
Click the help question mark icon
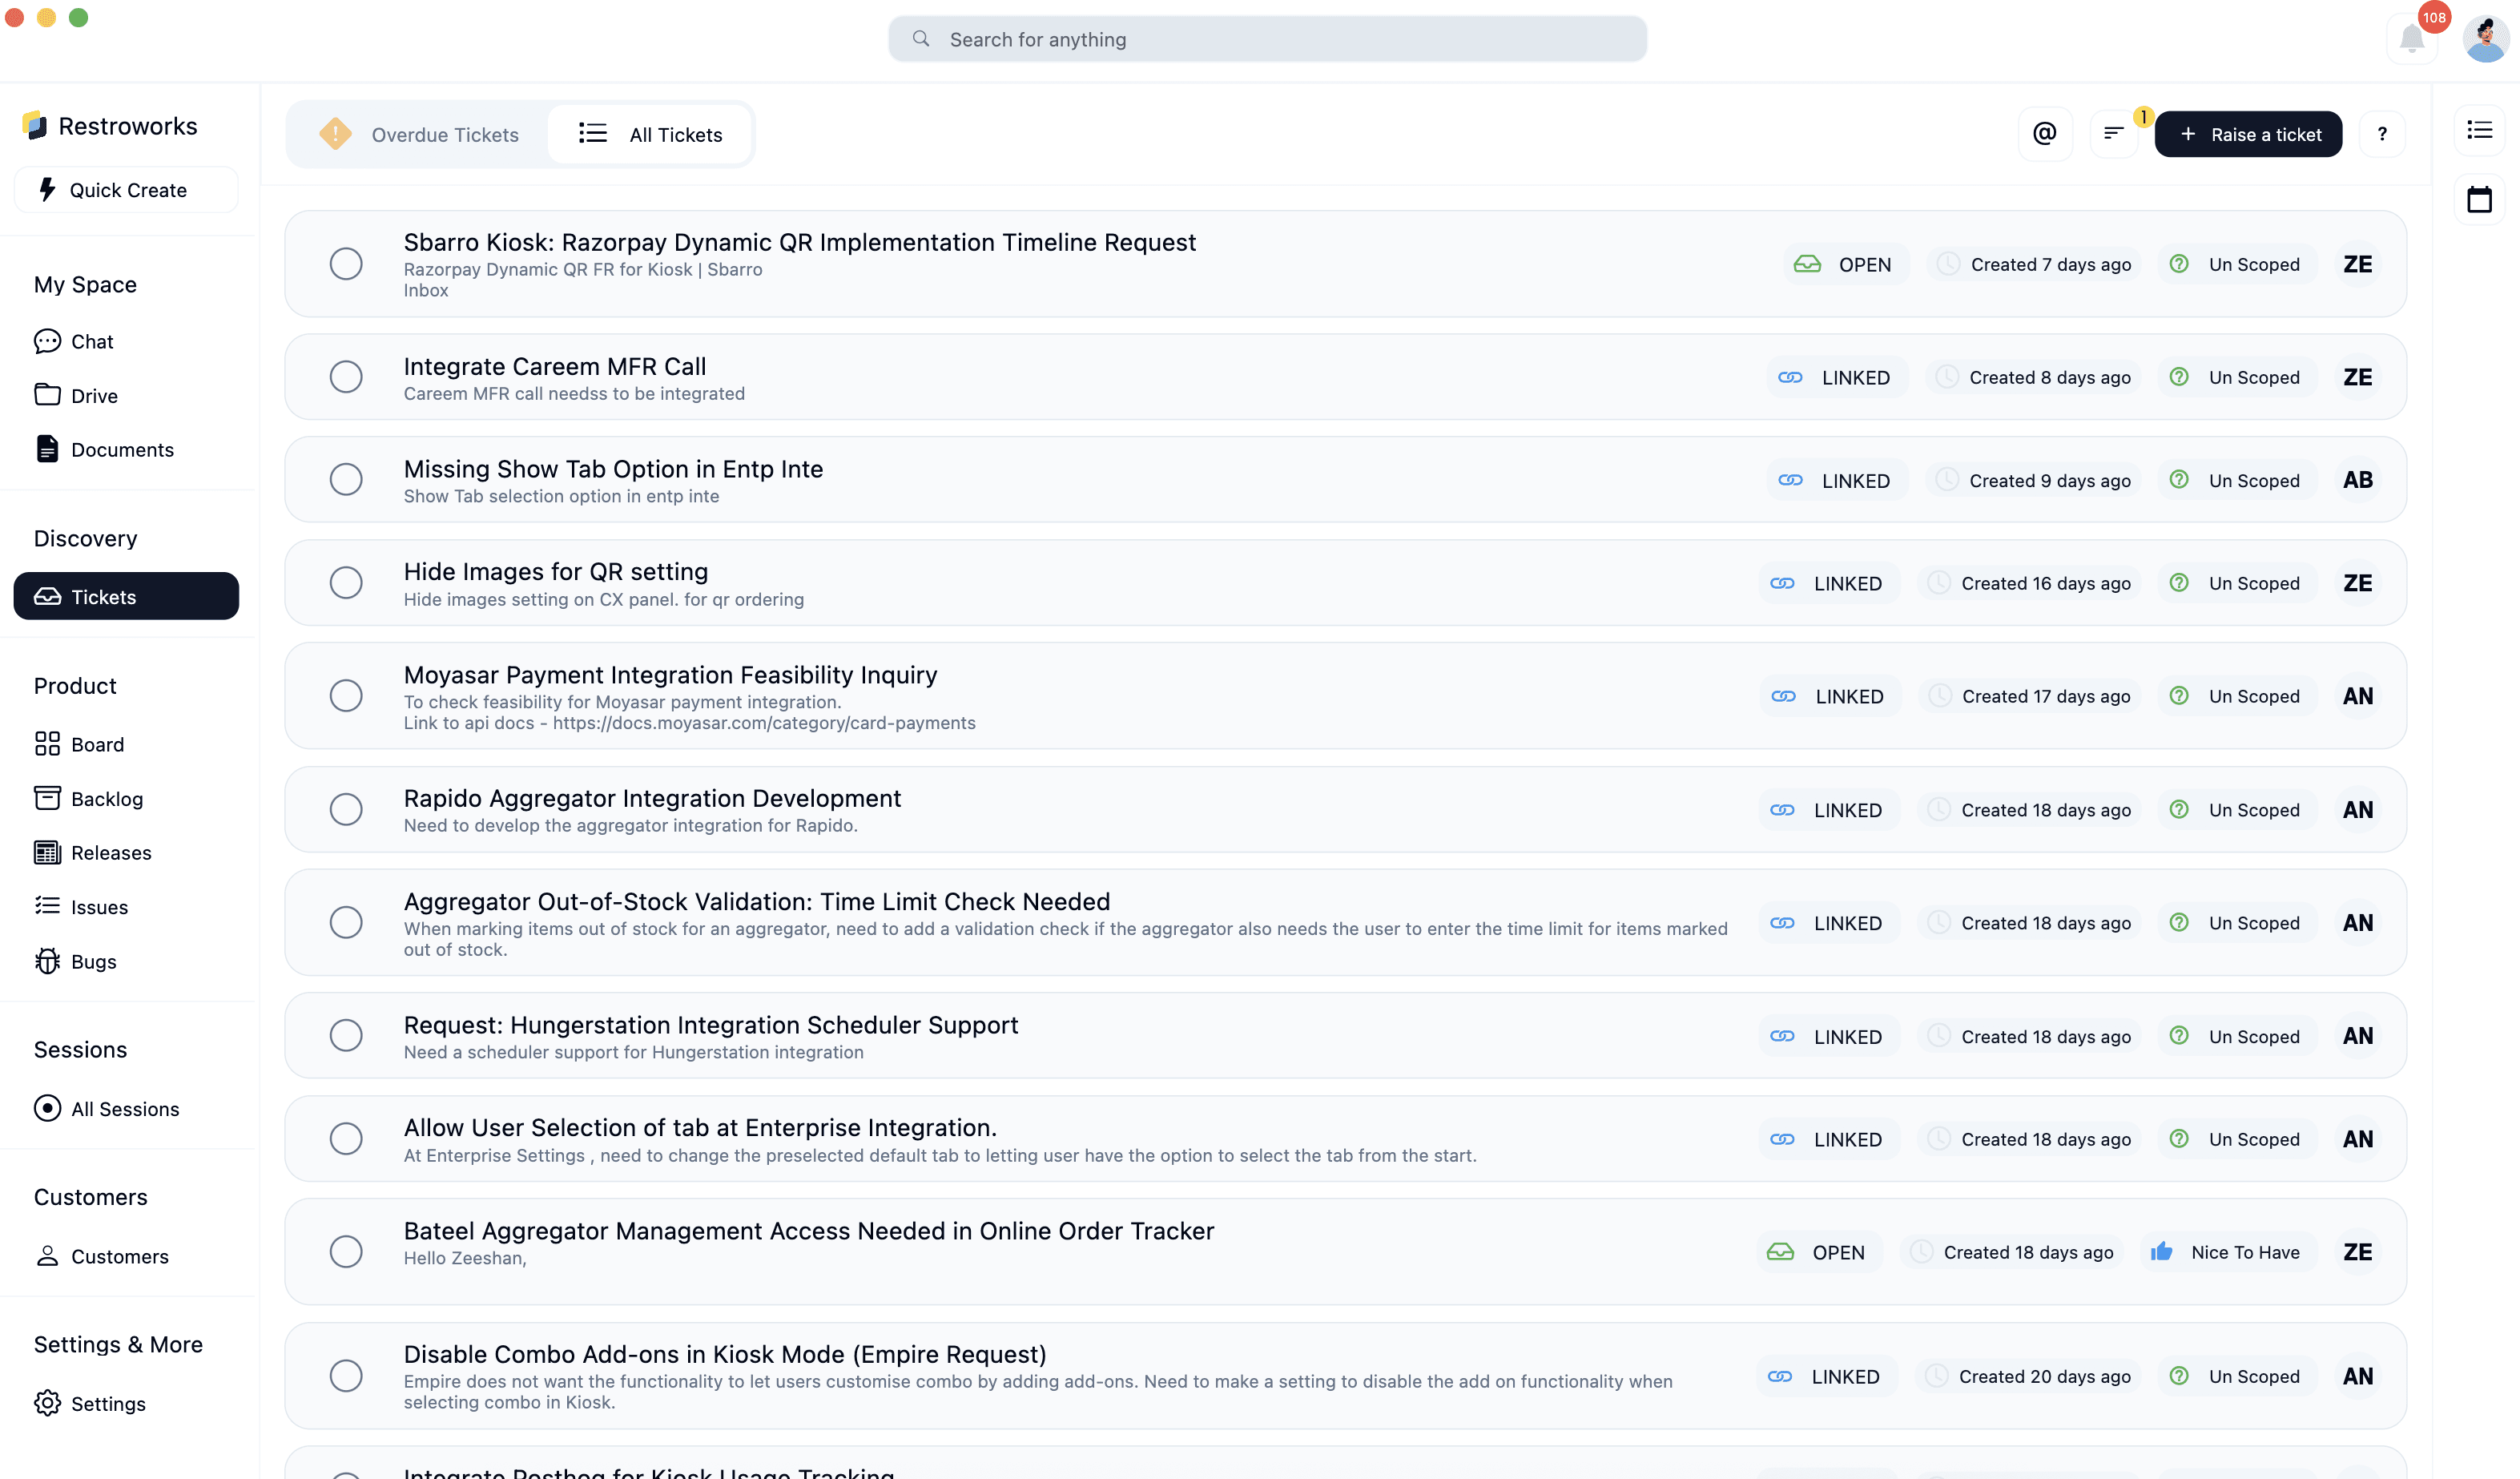click(x=2382, y=134)
